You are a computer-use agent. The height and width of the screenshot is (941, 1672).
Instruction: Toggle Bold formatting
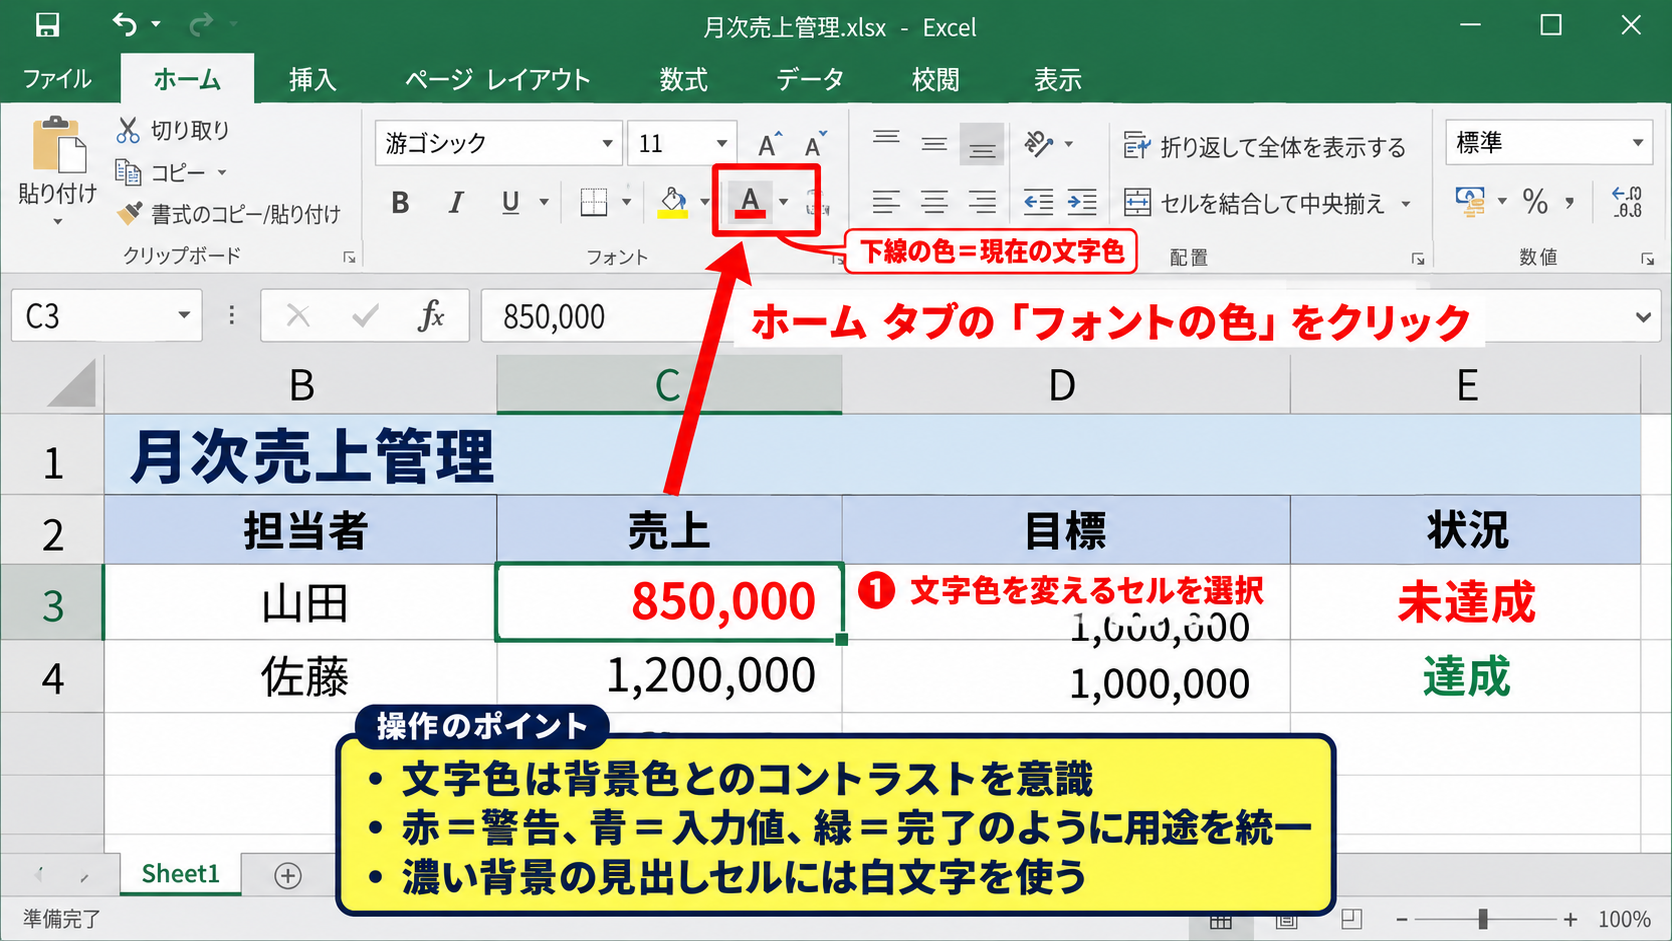point(400,203)
